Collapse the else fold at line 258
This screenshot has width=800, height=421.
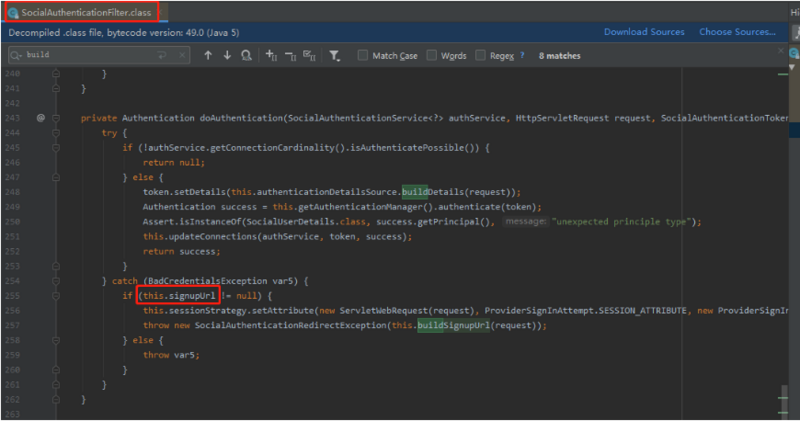[x=56, y=340]
